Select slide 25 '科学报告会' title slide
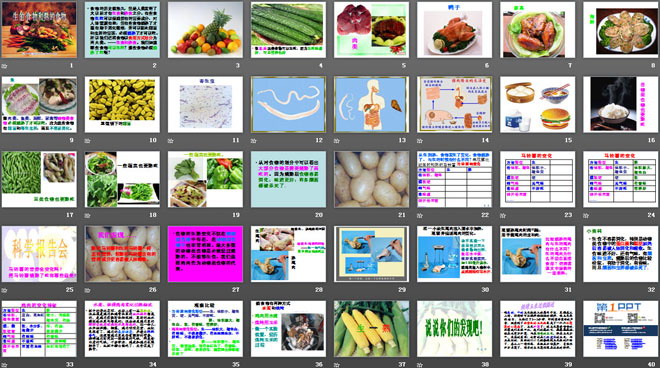 (39, 254)
